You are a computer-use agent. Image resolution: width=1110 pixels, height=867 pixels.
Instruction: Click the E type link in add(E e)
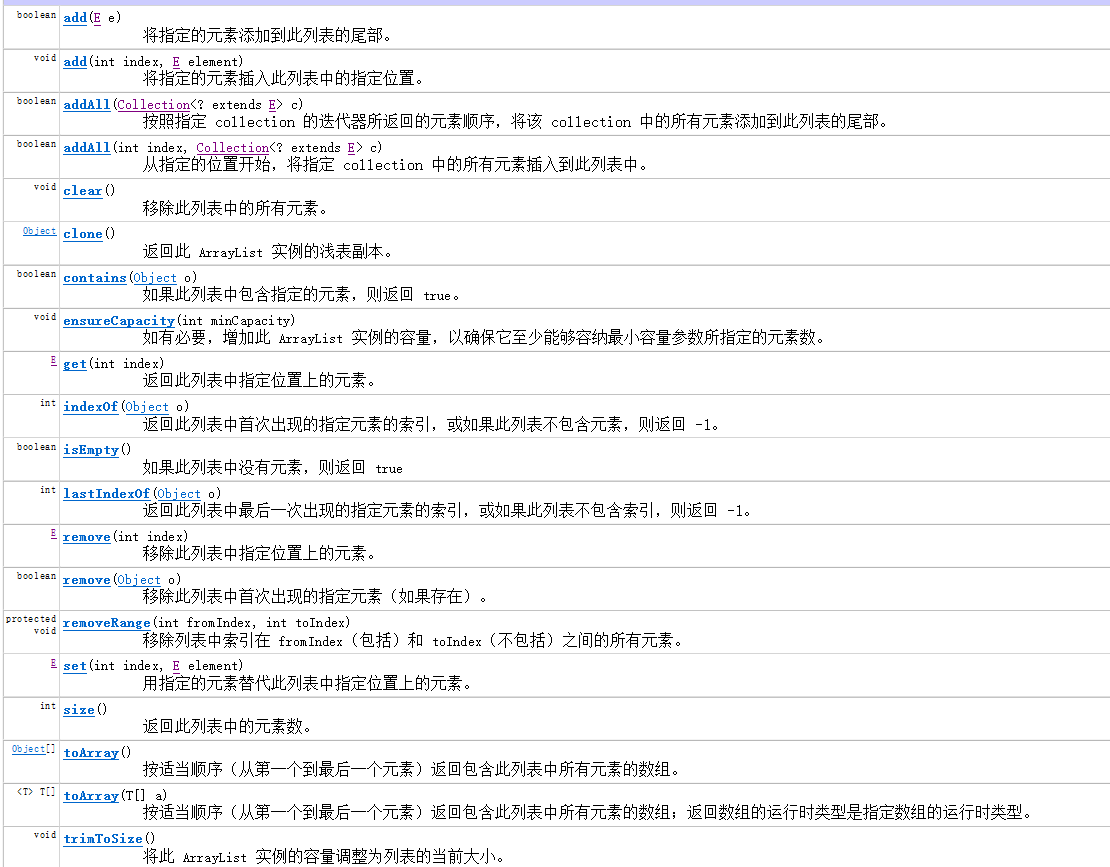tap(97, 18)
